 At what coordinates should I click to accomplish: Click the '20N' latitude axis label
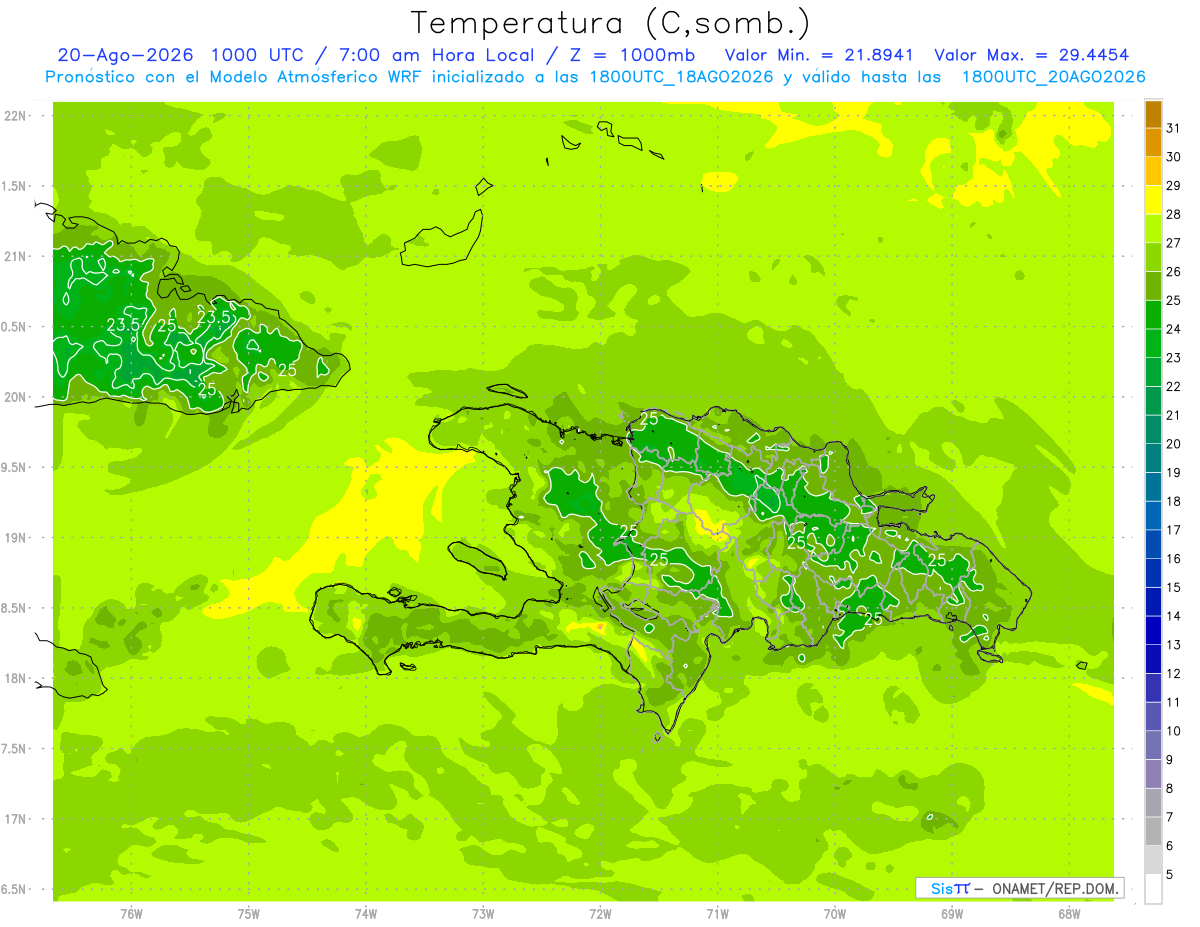(15, 397)
